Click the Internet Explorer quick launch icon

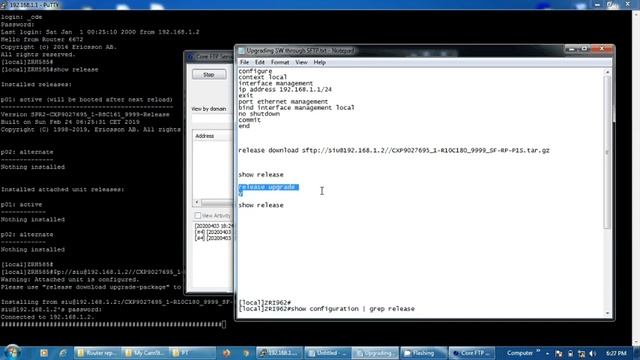(x=62, y=353)
